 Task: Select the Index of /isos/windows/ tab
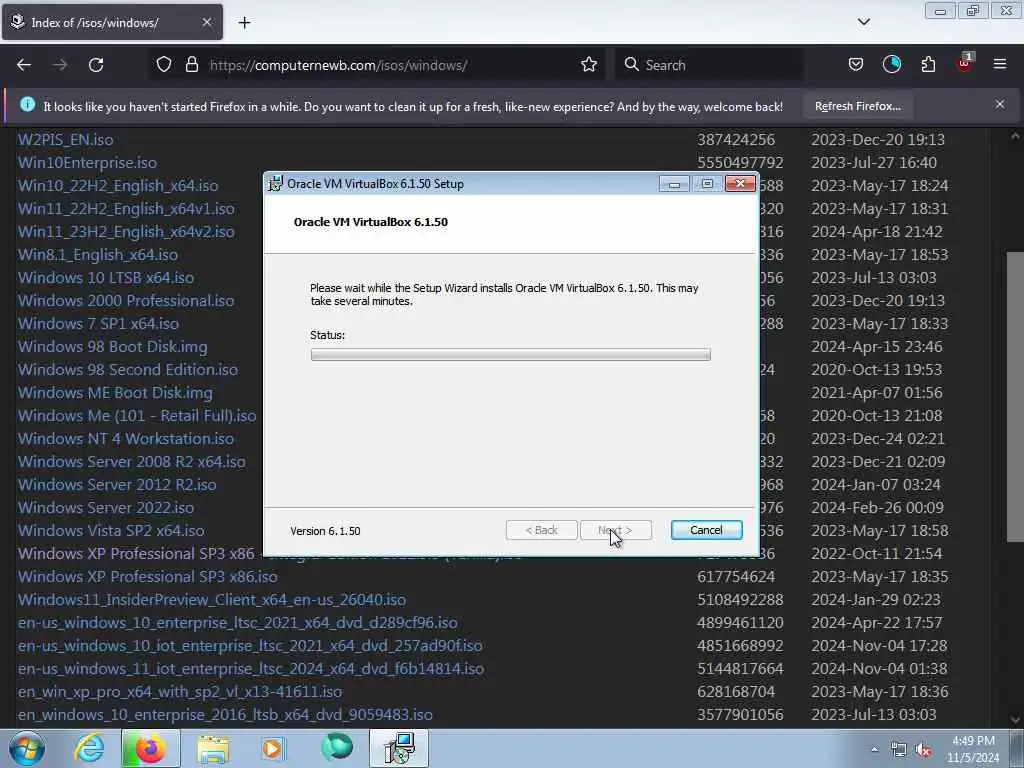pyautogui.click(x=112, y=22)
